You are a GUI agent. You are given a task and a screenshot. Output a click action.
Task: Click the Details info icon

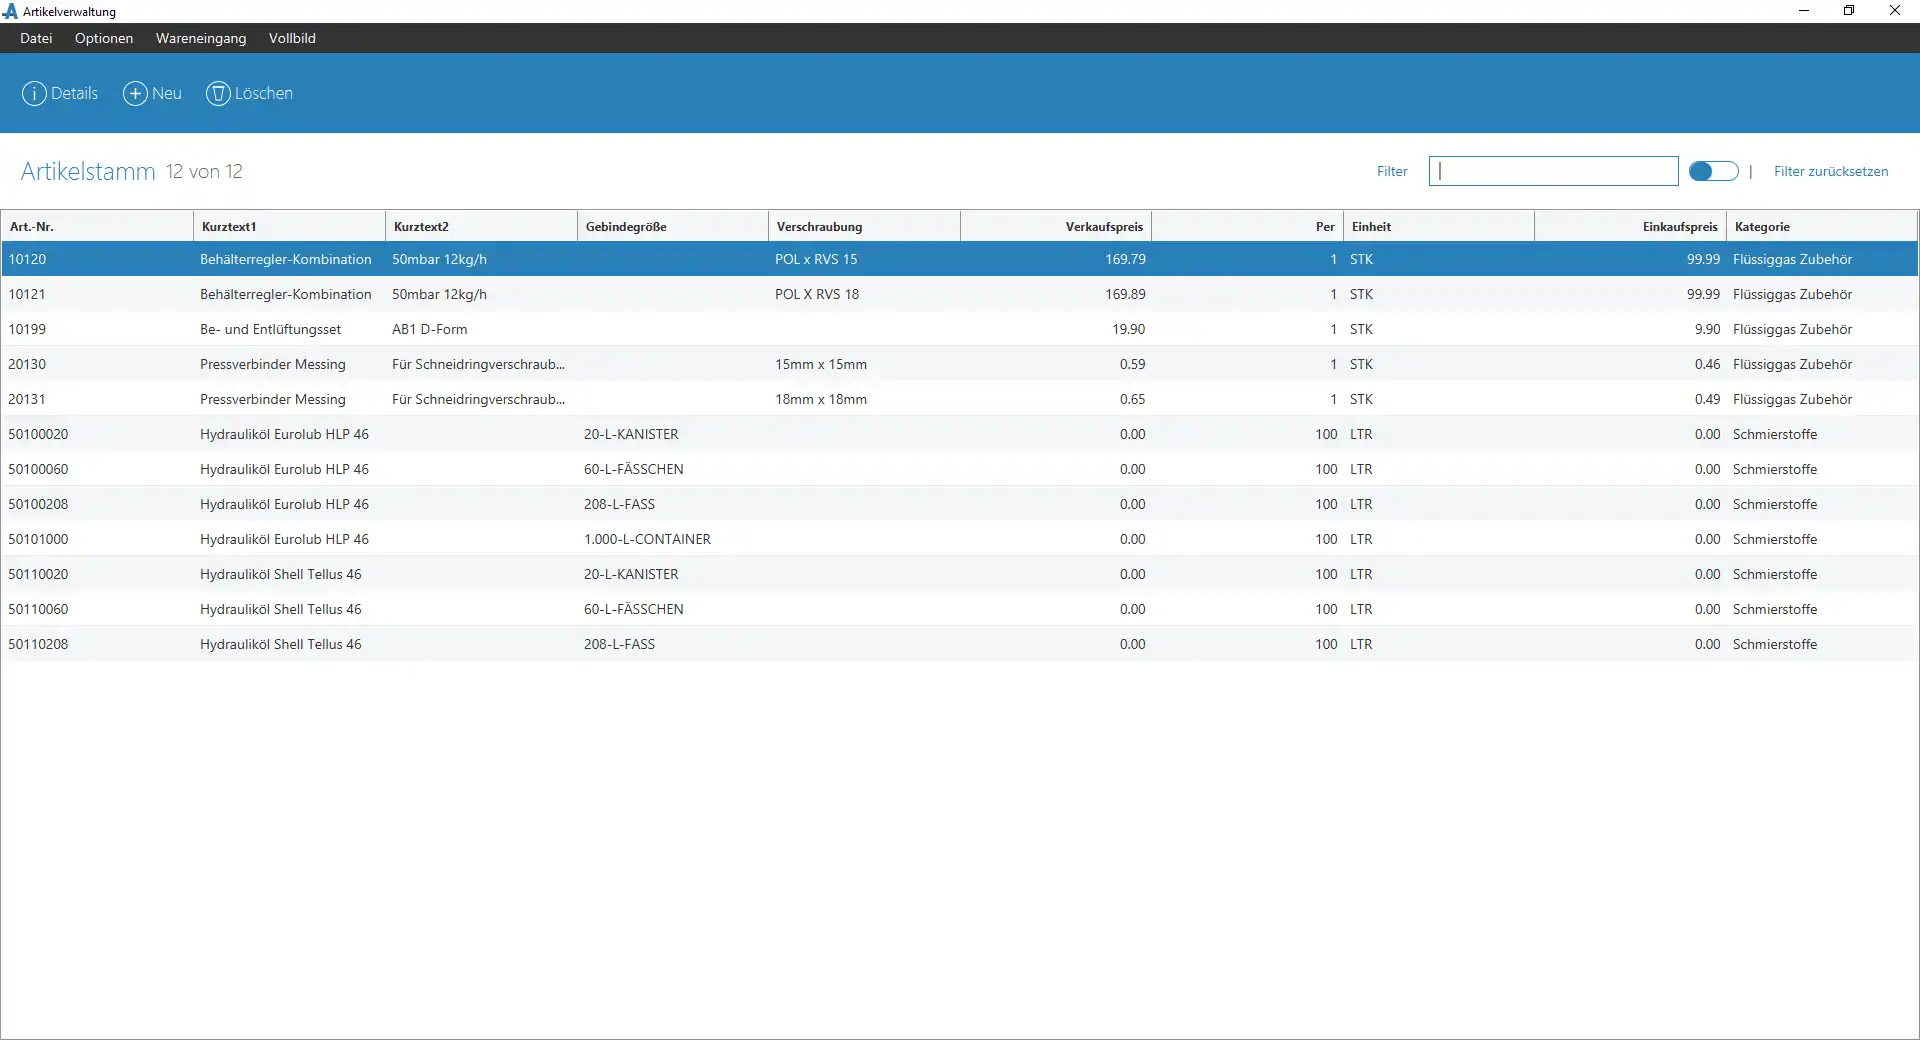(x=34, y=93)
